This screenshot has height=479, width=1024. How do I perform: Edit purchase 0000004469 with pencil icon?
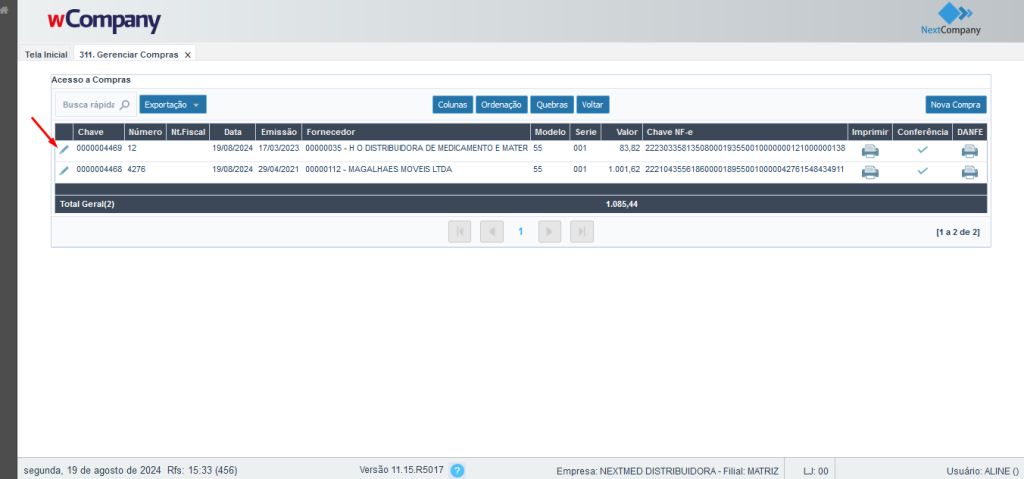click(64, 149)
